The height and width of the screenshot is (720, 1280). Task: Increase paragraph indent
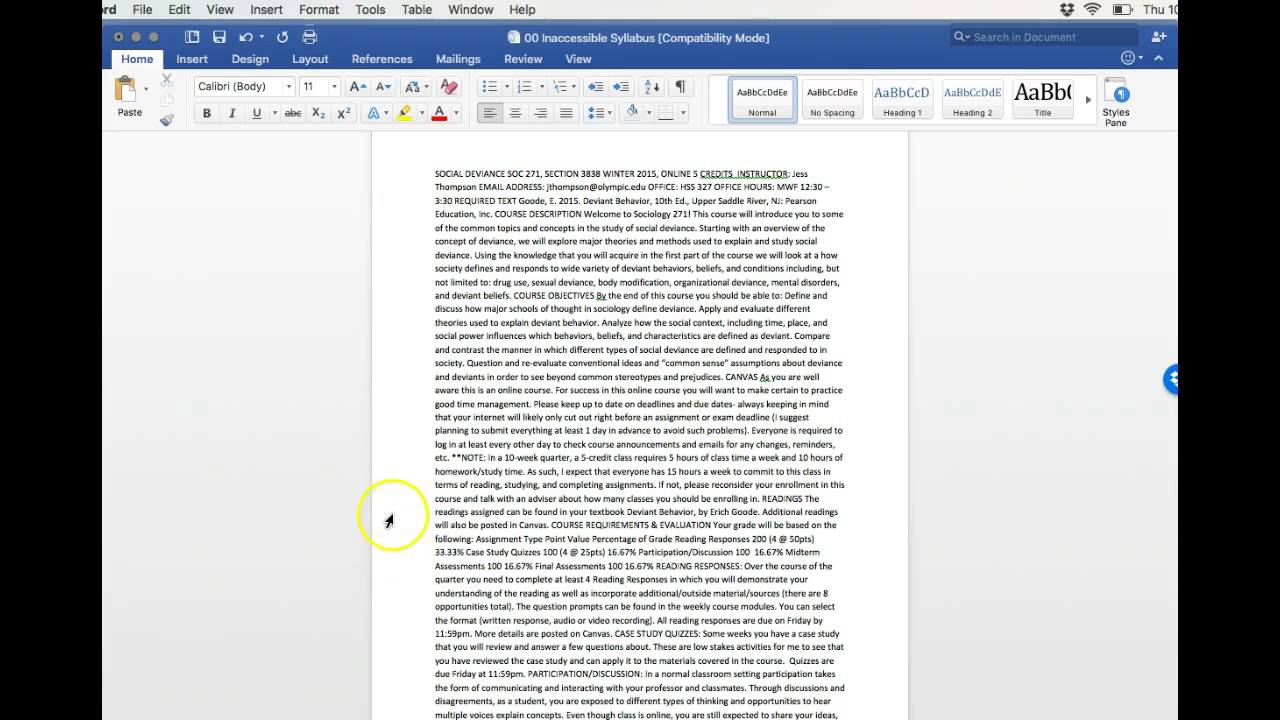tap(621, 87)
